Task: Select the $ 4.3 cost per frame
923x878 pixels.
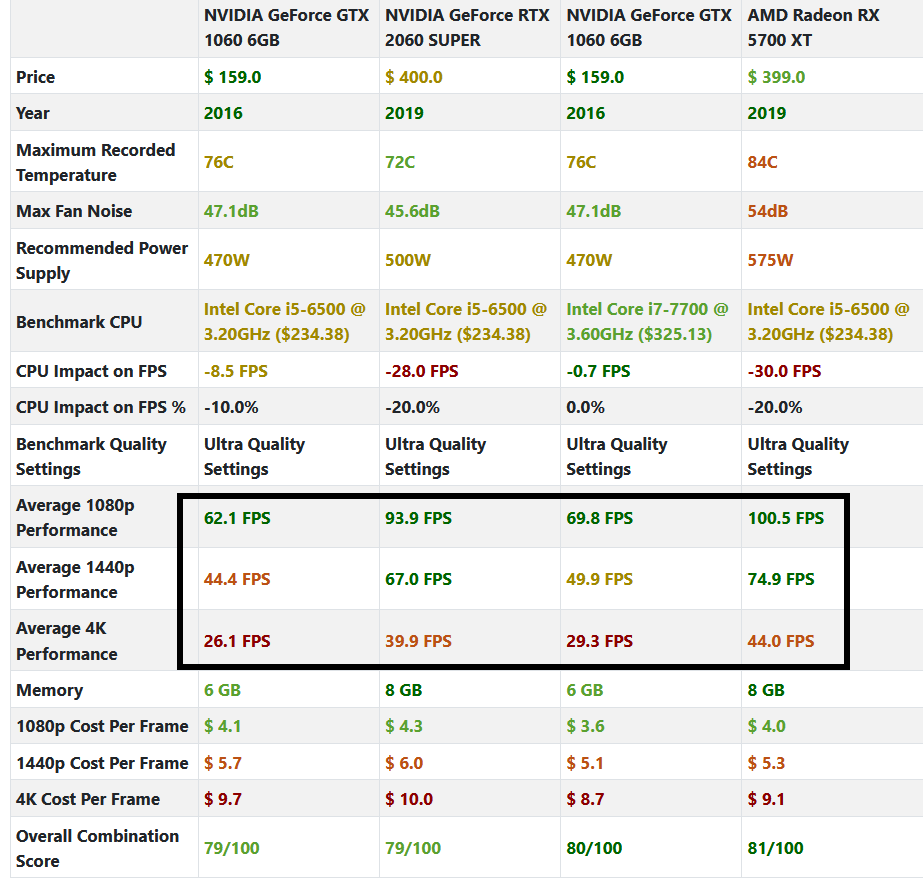Action: tap(404, 726)
